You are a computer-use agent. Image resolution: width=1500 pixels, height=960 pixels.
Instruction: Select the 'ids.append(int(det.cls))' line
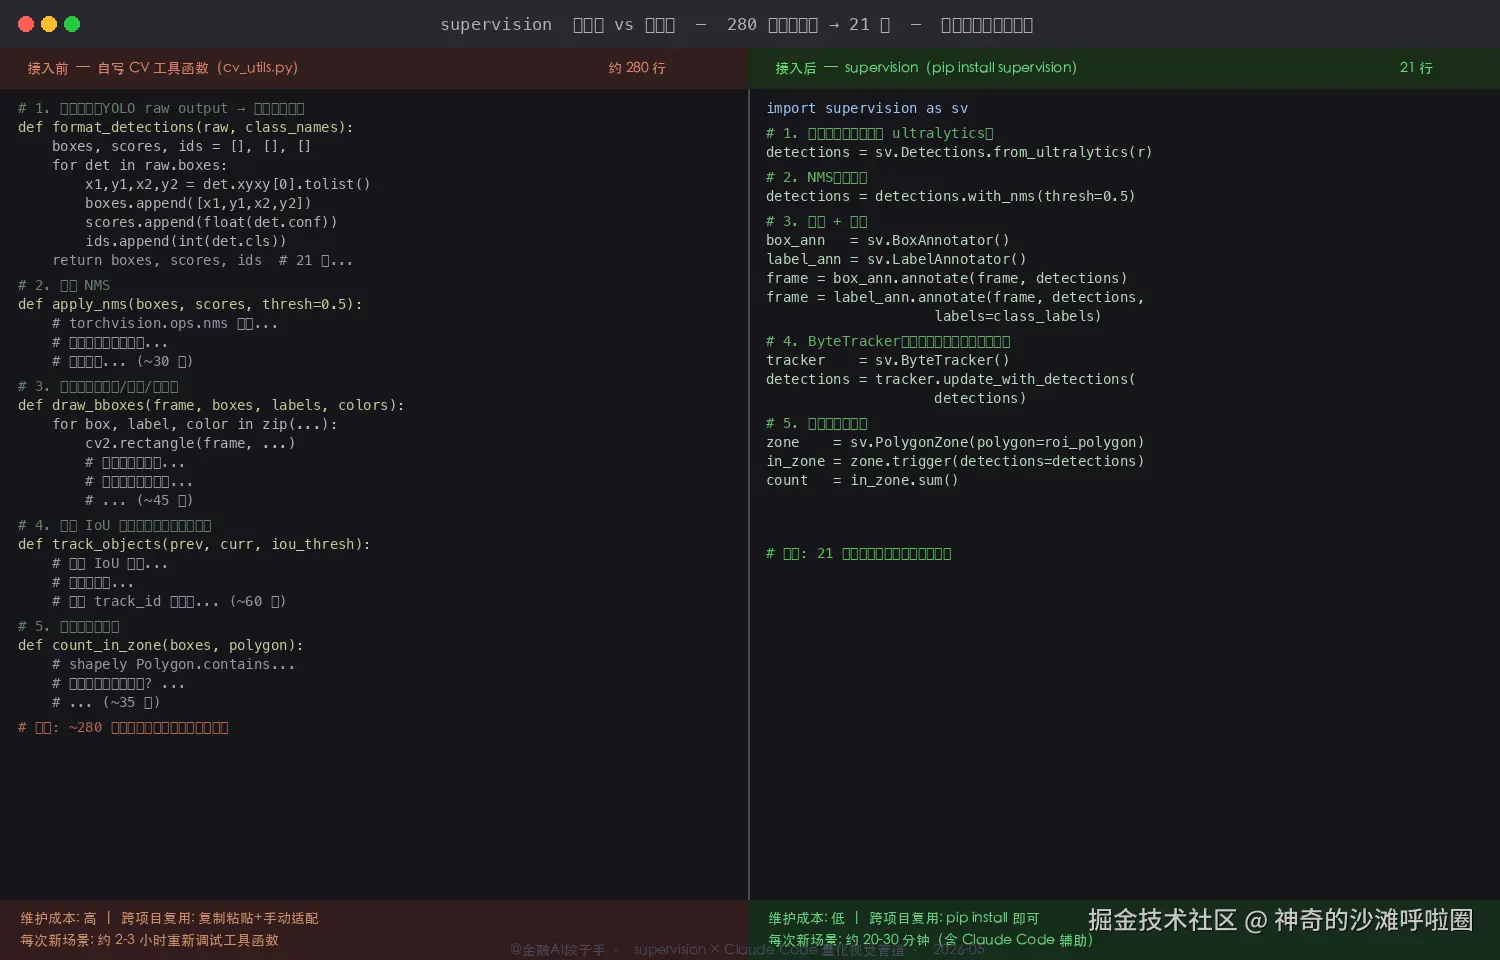(186, 241)
